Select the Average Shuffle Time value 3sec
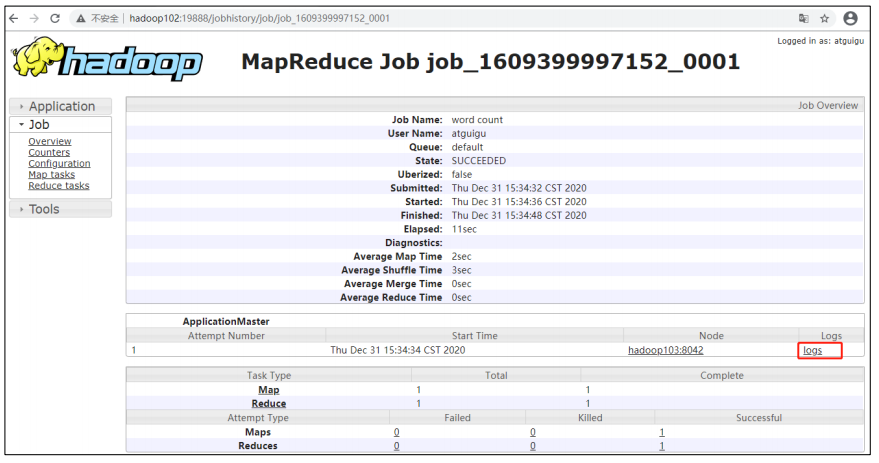 coord(461,270)
